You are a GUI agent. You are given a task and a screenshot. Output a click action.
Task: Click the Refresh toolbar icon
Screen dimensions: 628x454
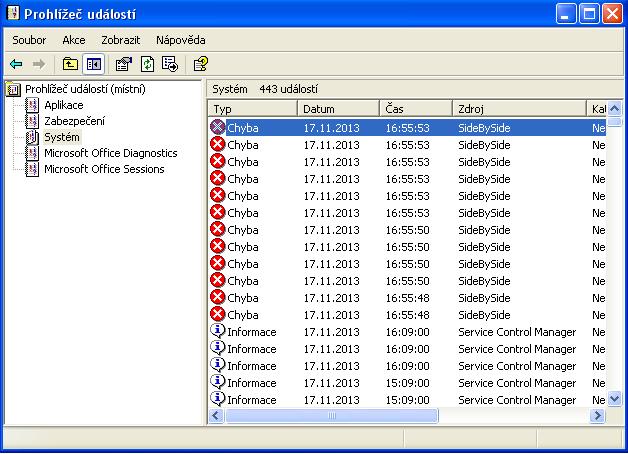[x=147, y=64]
